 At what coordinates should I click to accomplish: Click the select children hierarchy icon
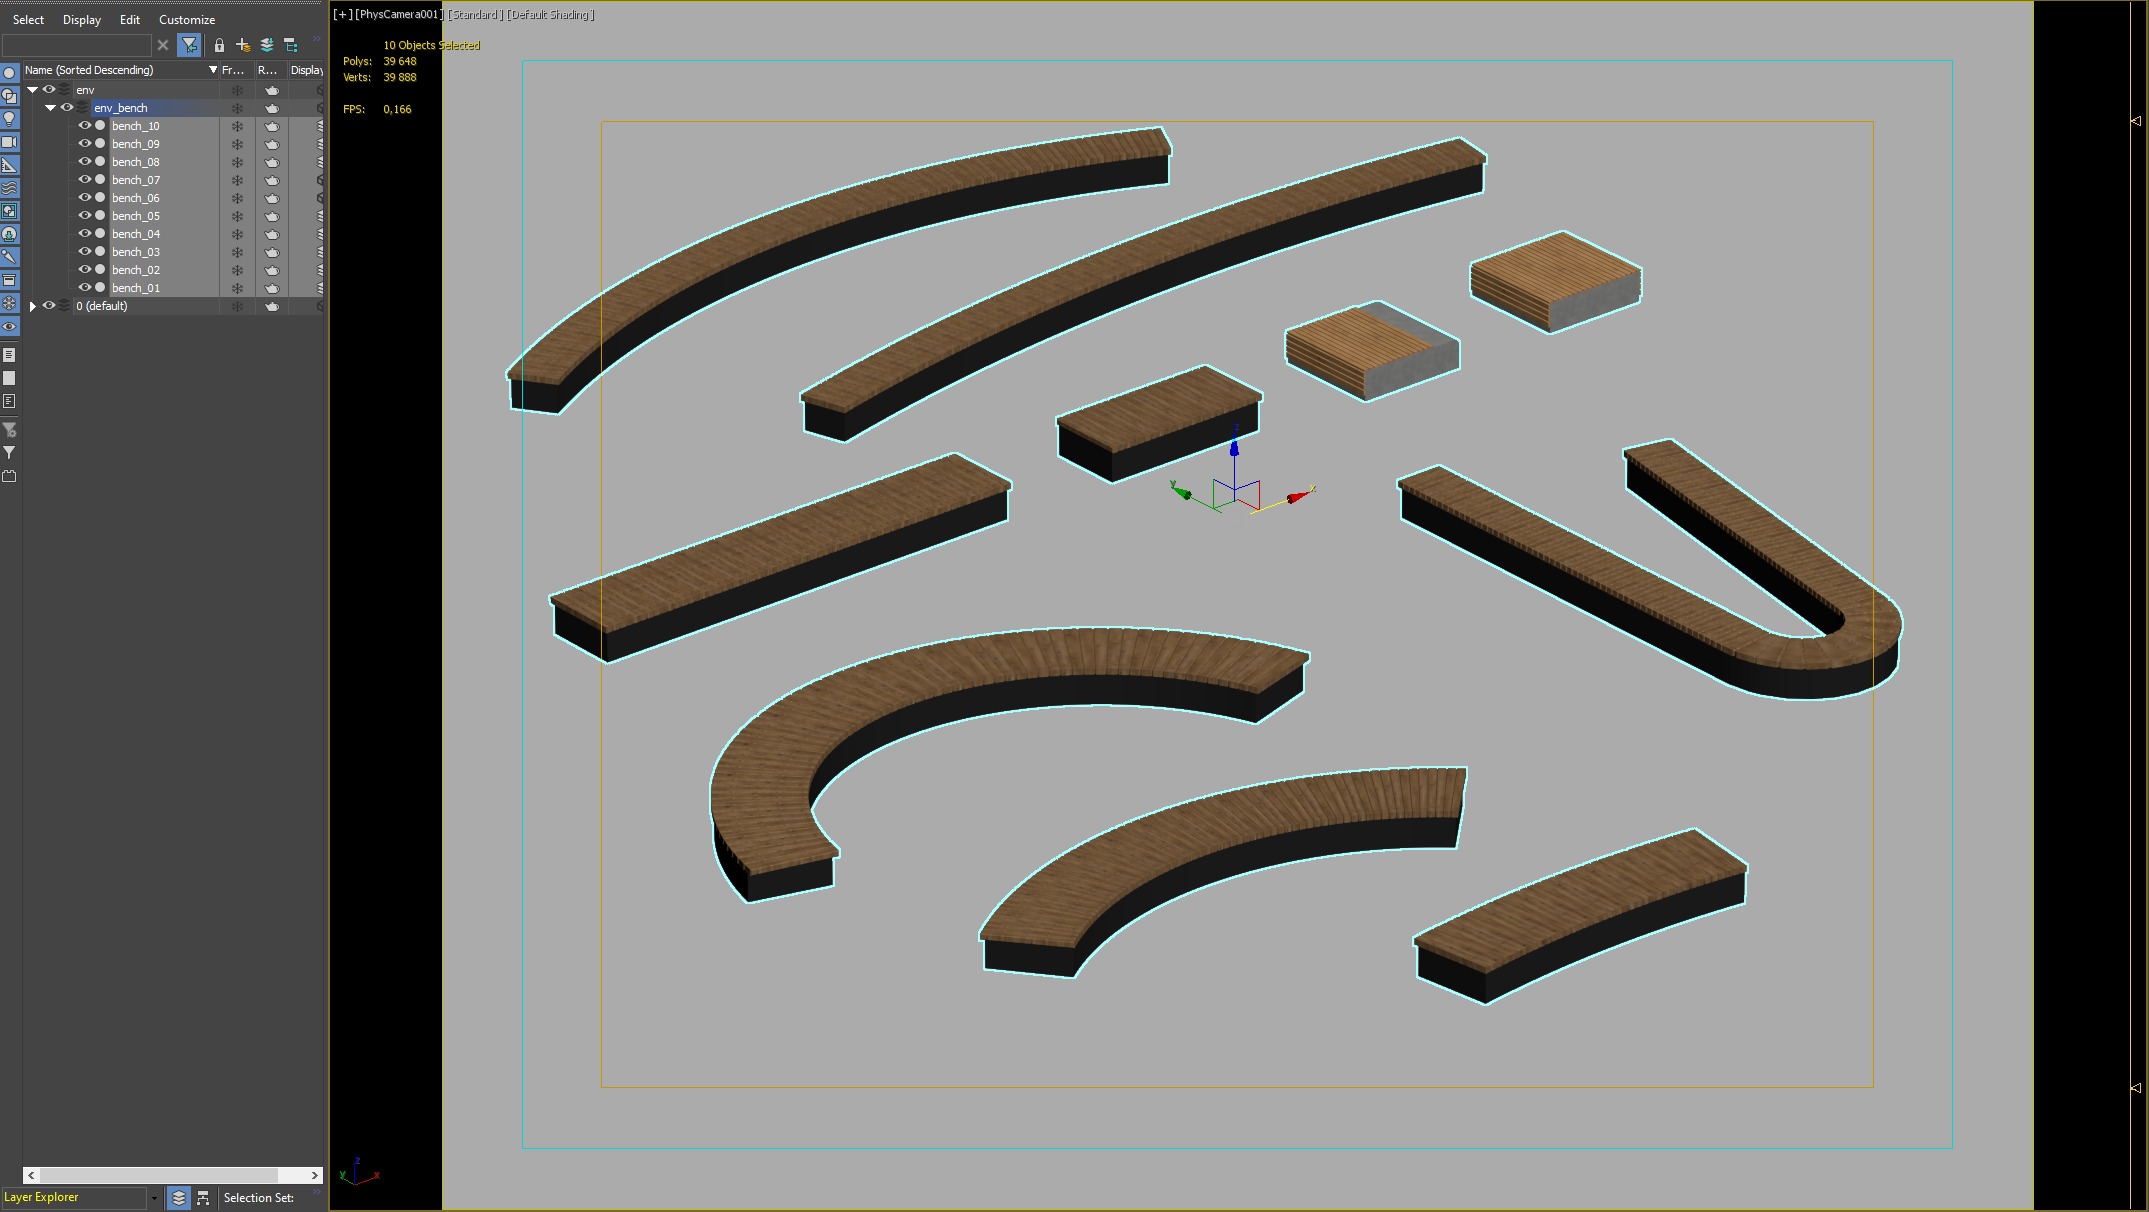(291, 45)
